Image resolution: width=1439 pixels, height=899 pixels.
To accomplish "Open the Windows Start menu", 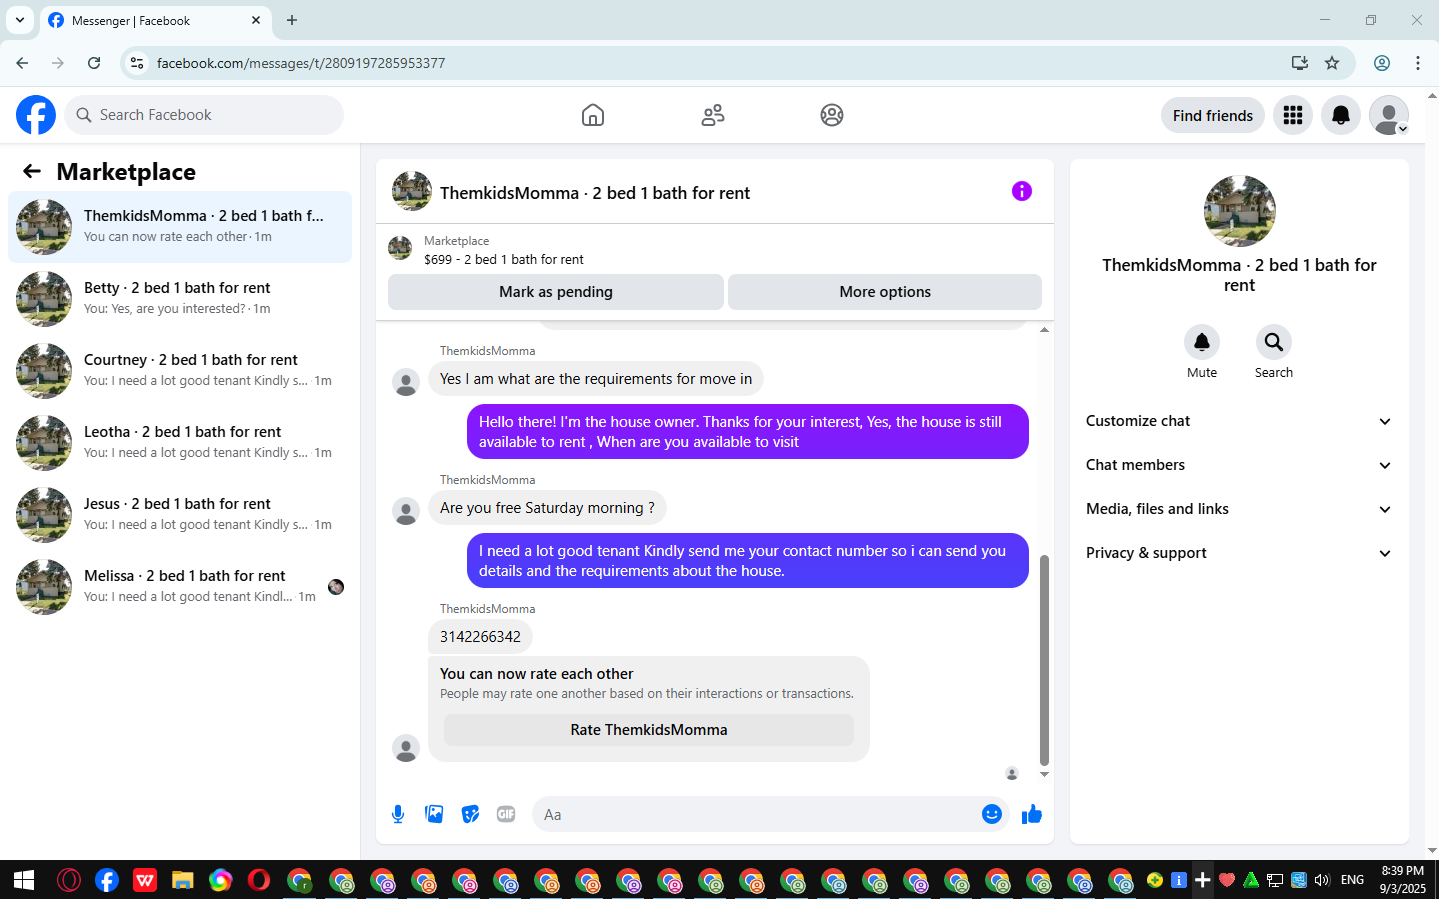I will (x=24, y=880).
